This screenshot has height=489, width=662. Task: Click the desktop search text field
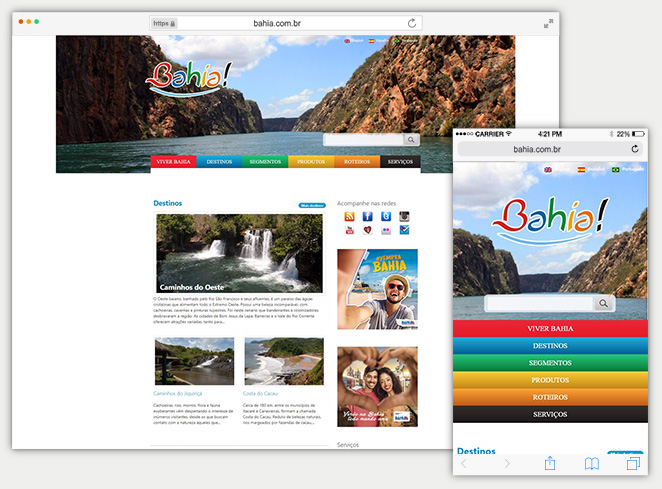coord(364,140)
